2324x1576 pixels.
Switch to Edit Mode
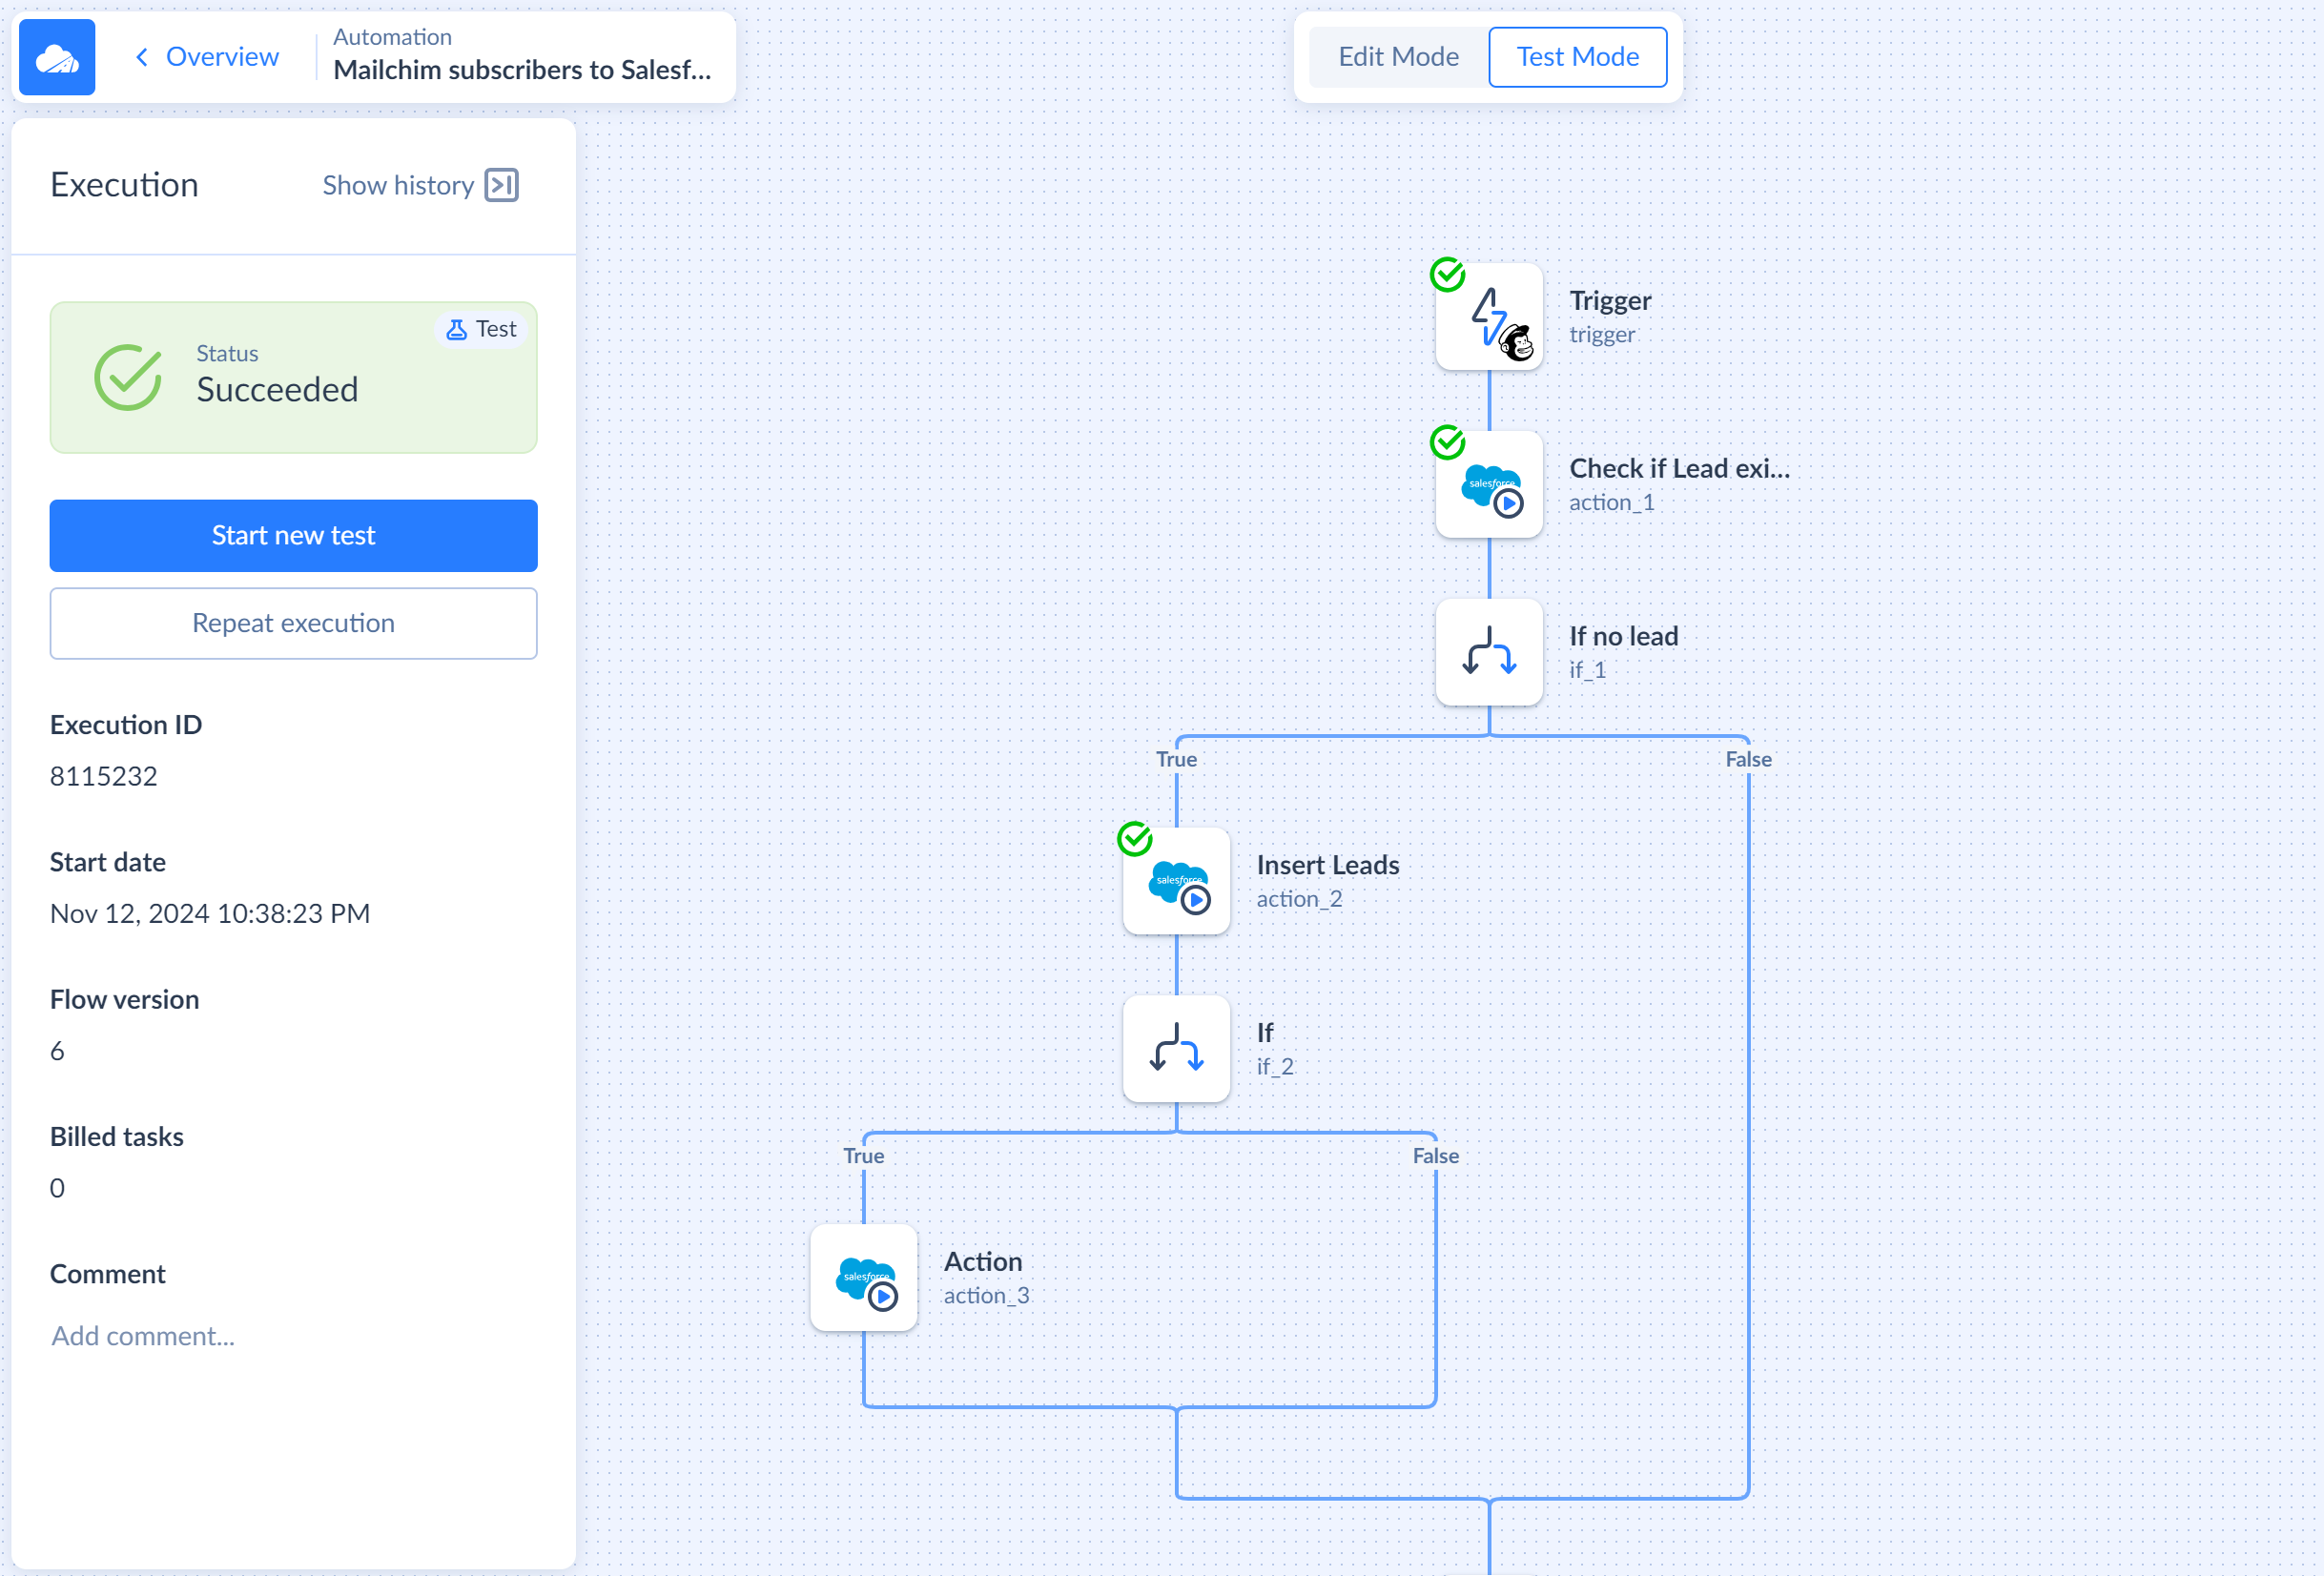[1398, 57]
